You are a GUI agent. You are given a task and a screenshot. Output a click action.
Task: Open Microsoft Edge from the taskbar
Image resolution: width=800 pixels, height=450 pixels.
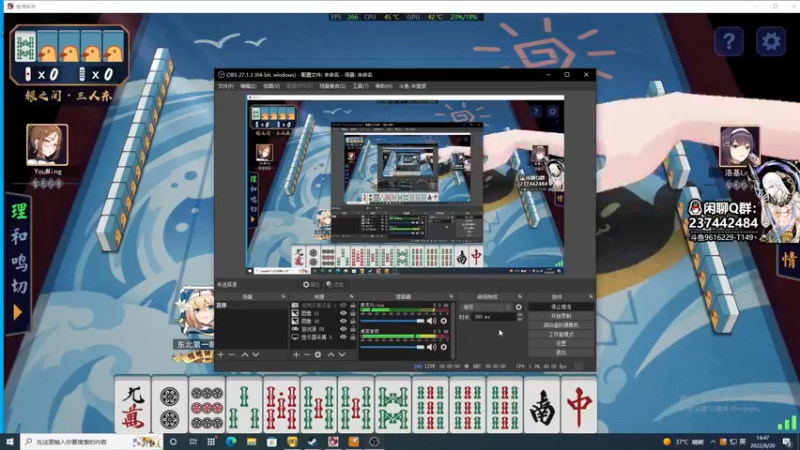pos(231,442)
